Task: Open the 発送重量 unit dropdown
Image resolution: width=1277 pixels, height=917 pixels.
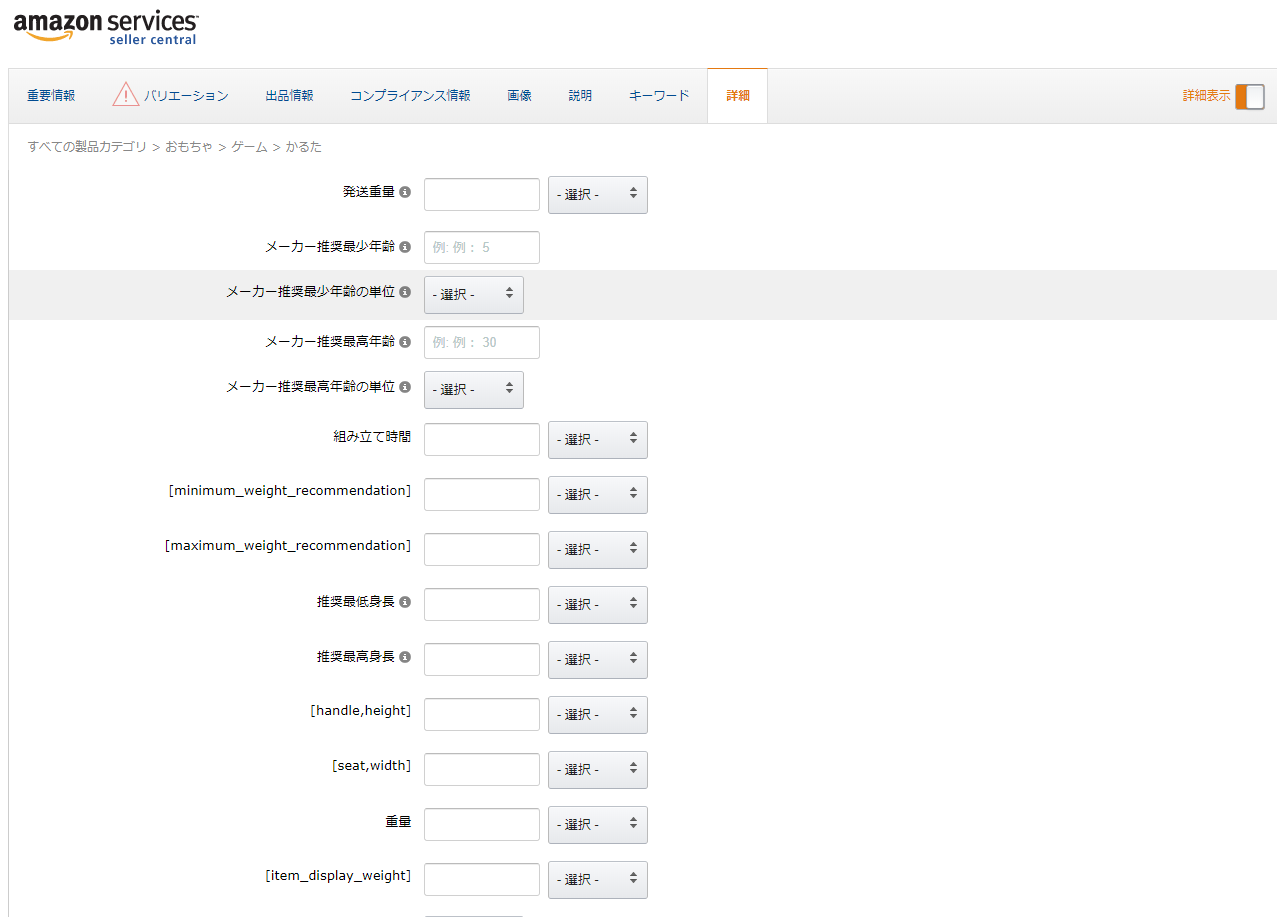Action: tap(597, 195)
